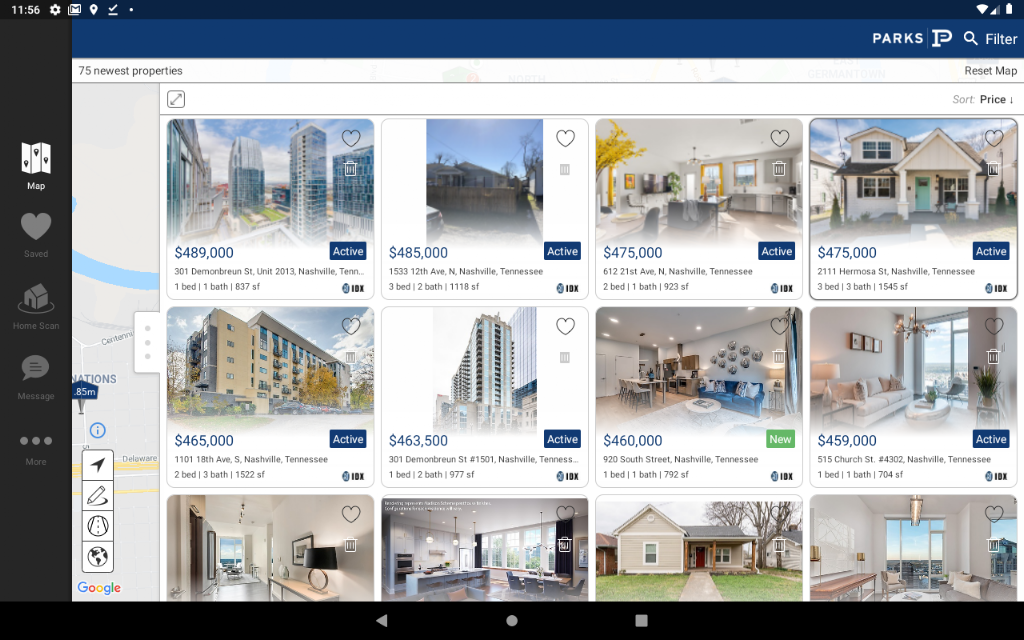
Task: Click the panel drag handle with three dots
Action: [x=148, y=342]
